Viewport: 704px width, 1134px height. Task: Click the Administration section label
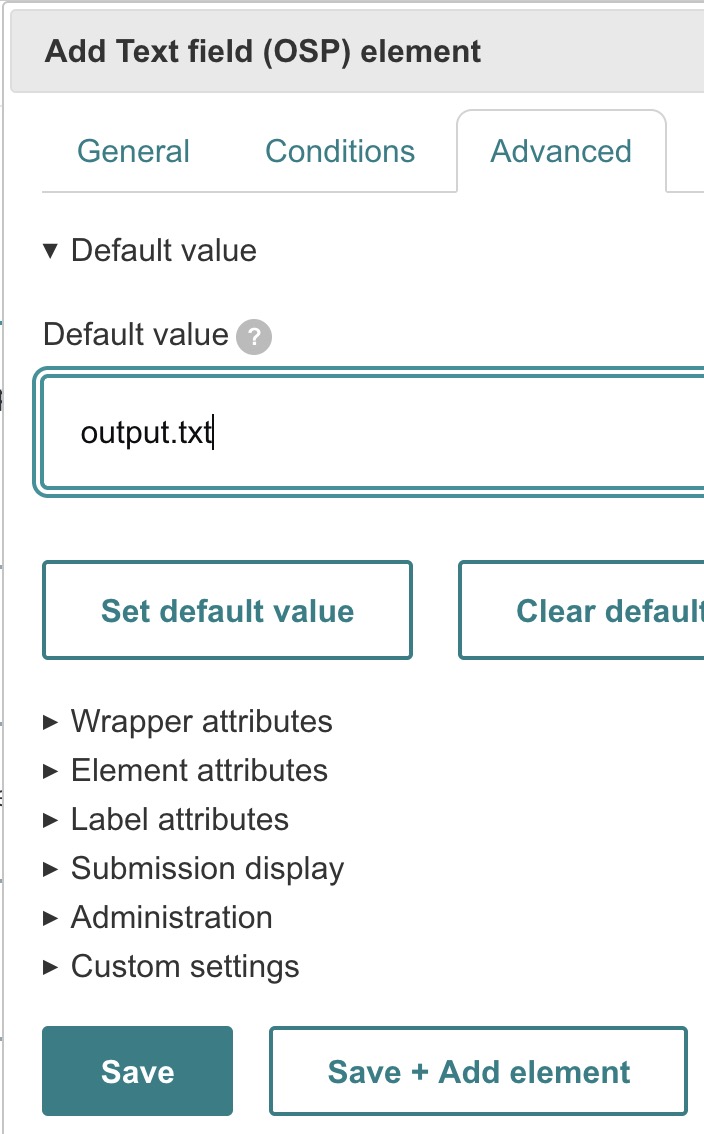(171, 918)
